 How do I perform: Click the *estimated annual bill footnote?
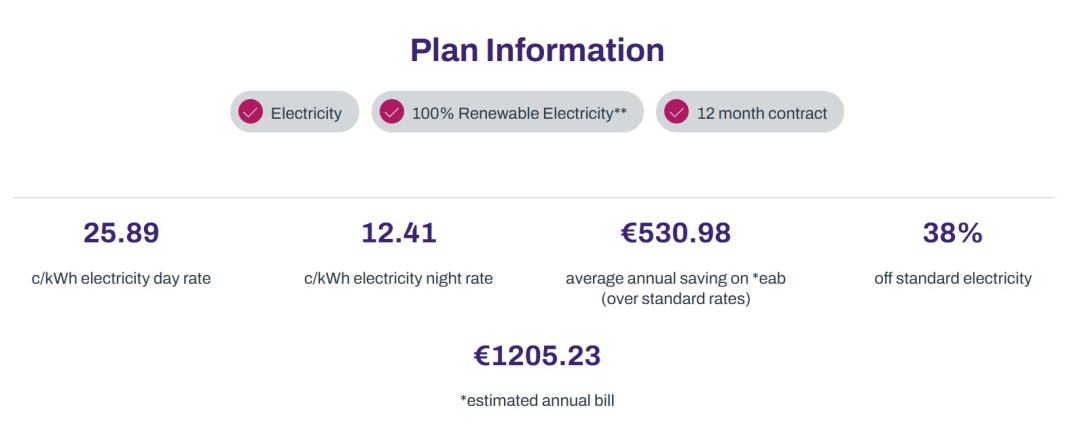(x=537, y=400)
